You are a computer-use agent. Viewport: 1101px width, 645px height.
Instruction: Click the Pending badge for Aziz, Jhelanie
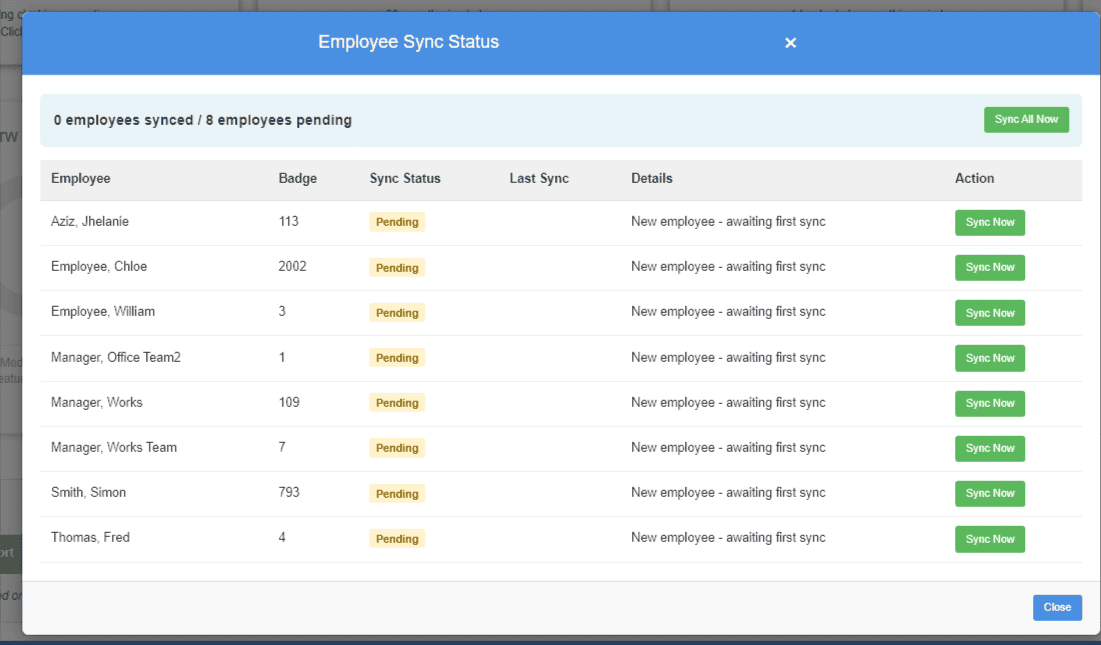coord(397,222)
